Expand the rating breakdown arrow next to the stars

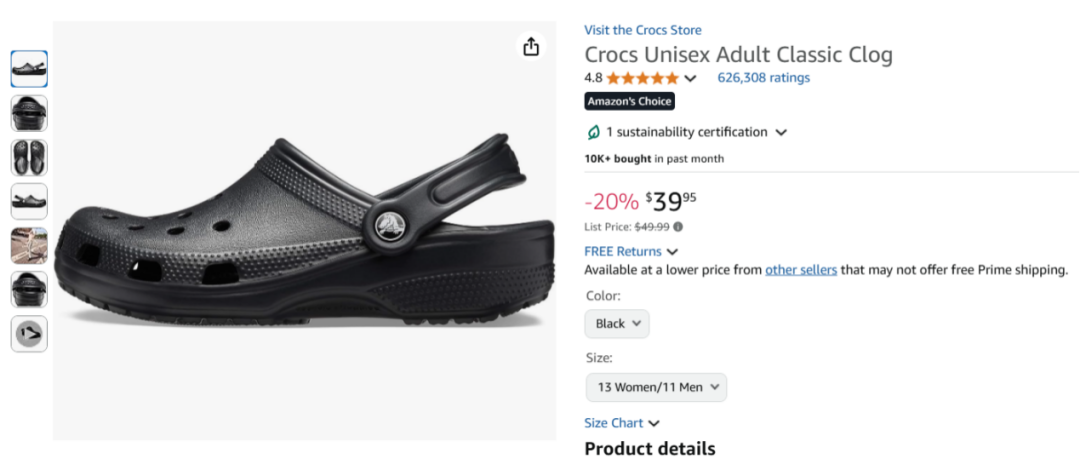(690, 79)
